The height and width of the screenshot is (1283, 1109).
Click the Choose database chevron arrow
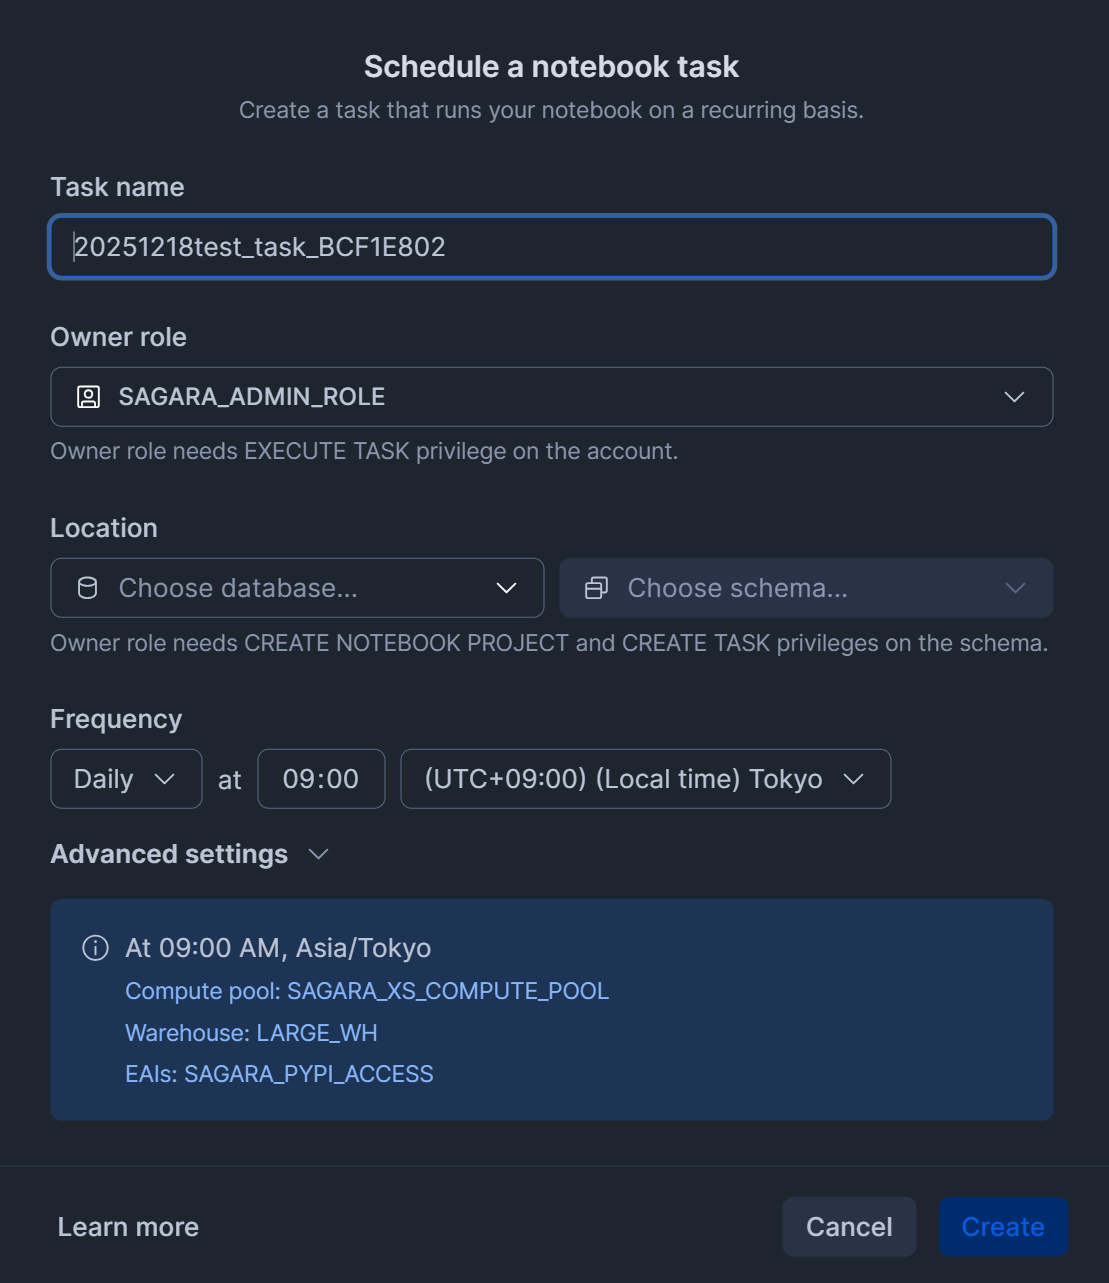point(507,588)
